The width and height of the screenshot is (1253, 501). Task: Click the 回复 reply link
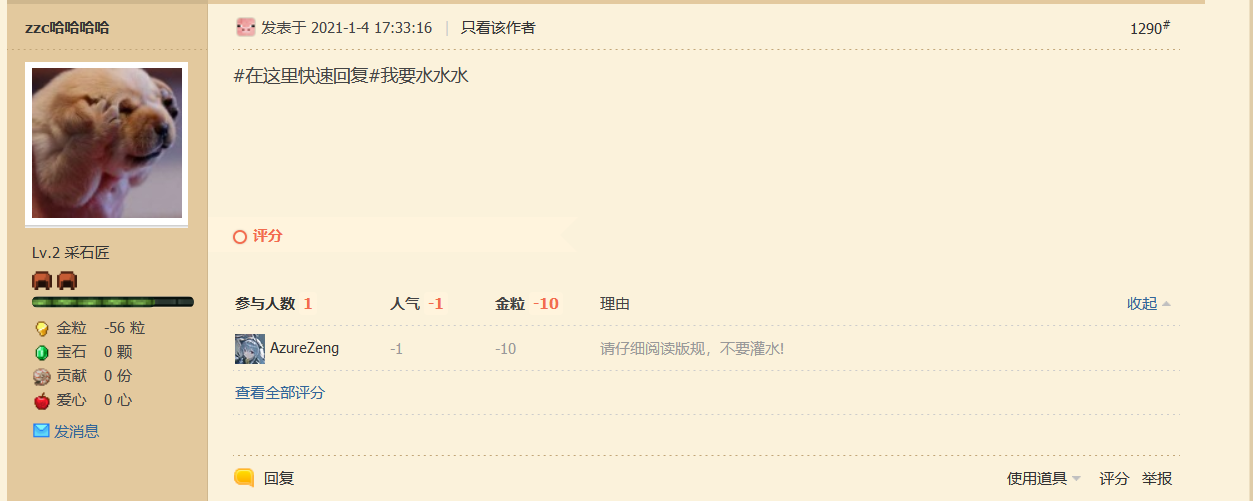coord(279,478)
